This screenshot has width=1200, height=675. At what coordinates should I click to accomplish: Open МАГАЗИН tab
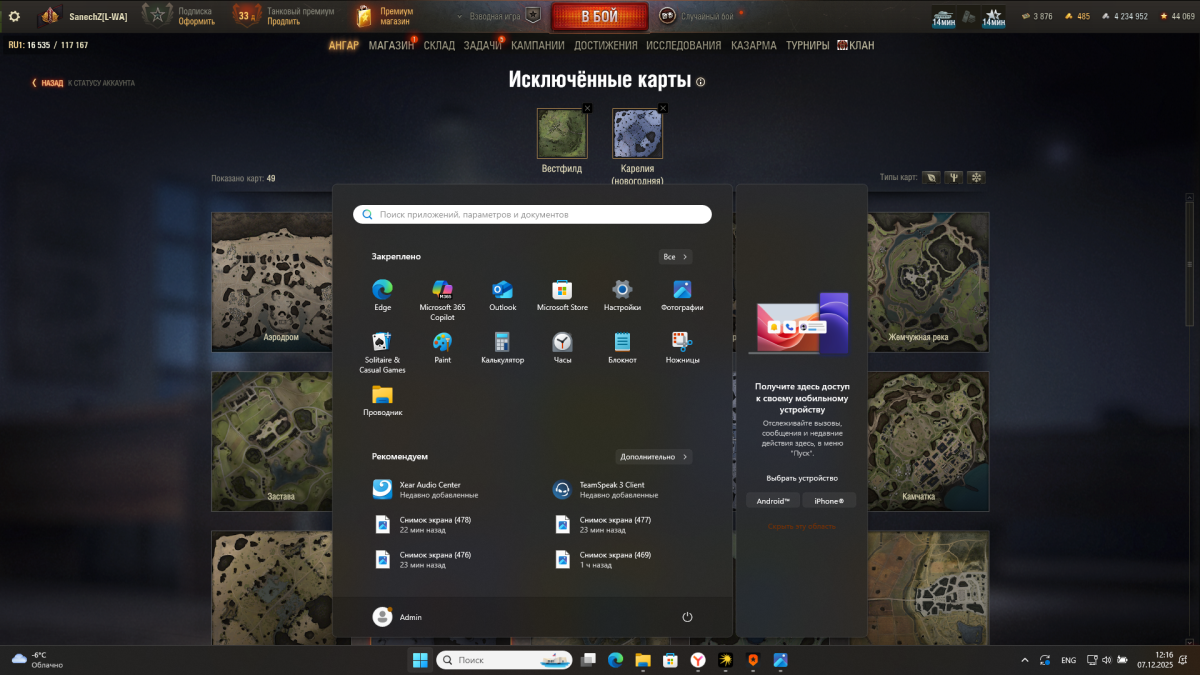point(391,45)
